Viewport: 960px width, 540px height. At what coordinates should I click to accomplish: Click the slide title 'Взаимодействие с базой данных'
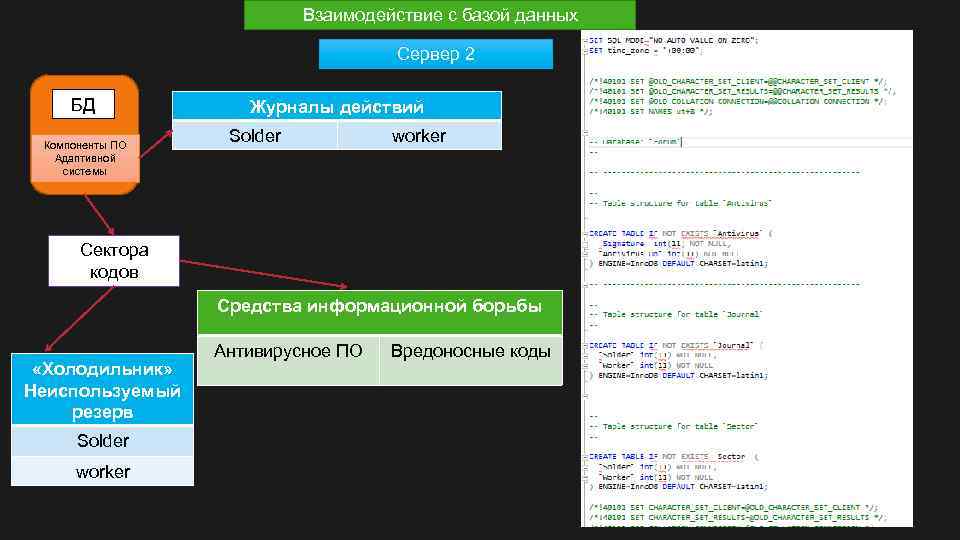point(440,15)
